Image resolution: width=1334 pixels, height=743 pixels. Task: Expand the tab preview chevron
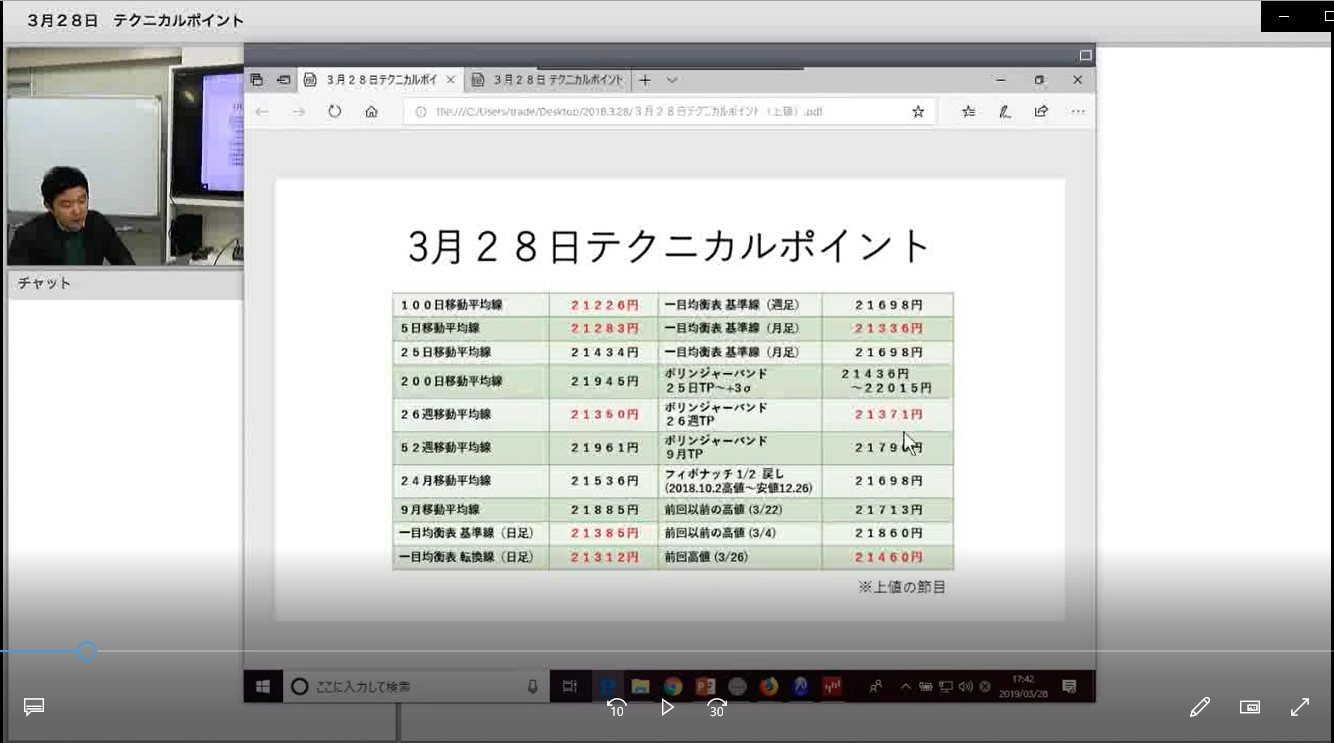tap(672, 80)
